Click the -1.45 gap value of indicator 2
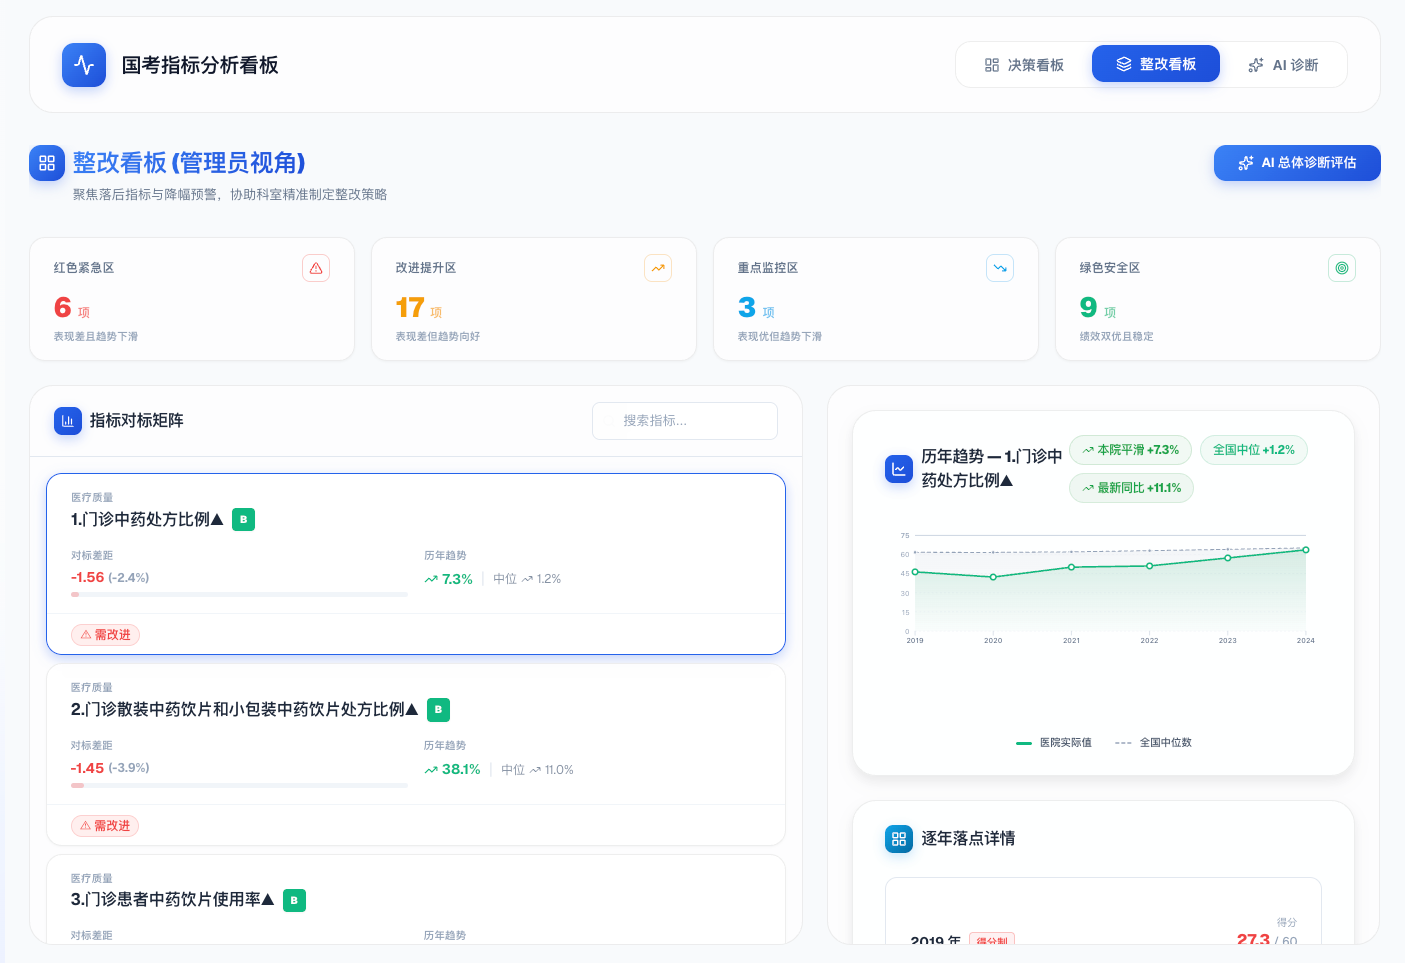The height and width of the screenshot is (963, 1405). pyautogui.click(x=88, y=768)
